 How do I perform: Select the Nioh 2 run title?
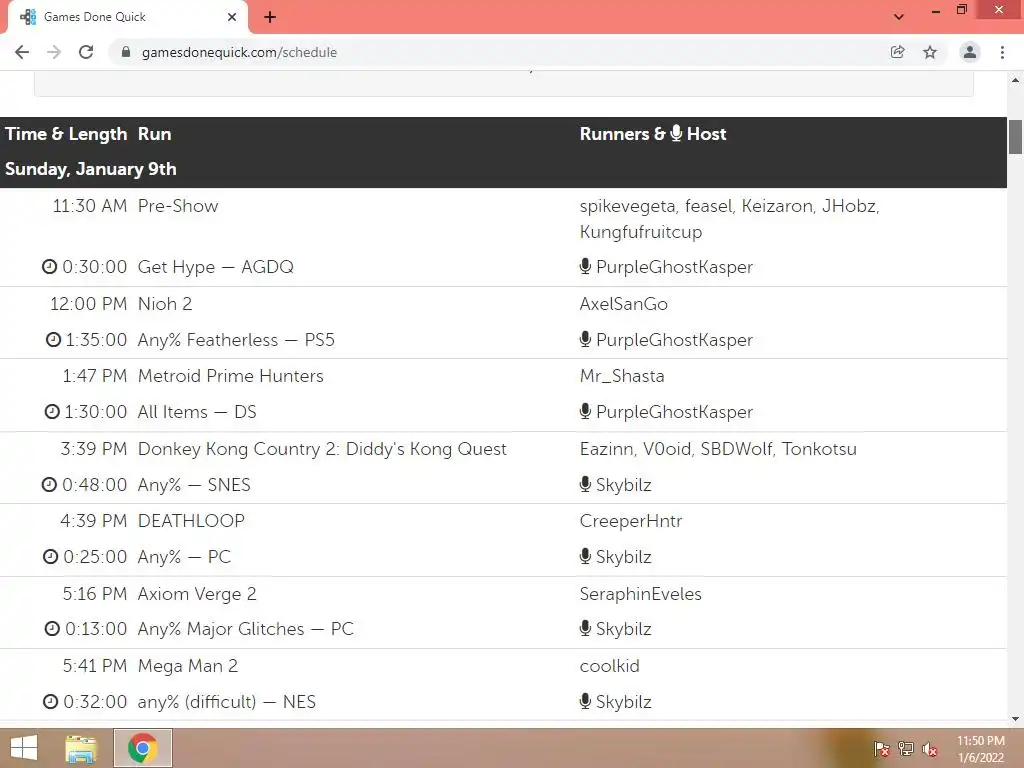(x=165, y=304)
